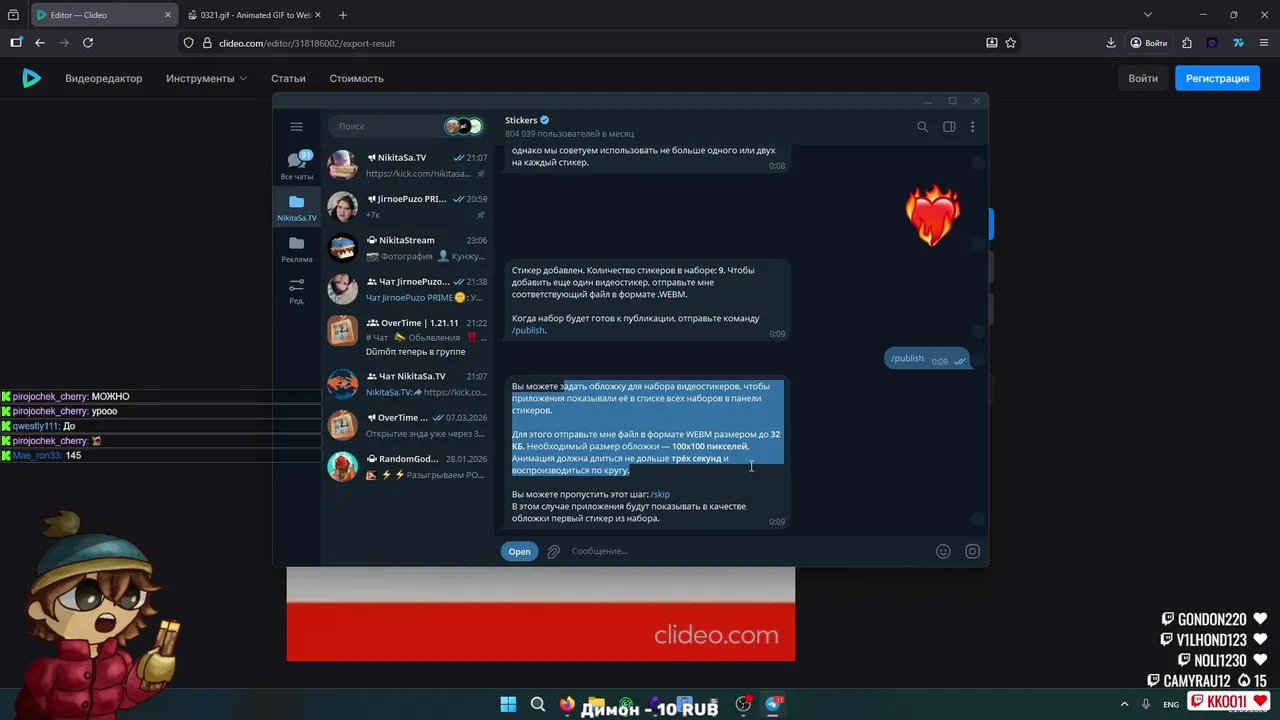This screenshot has width=1280, height=720.
Task: Open the Статьи page
Action: (288, 78)
